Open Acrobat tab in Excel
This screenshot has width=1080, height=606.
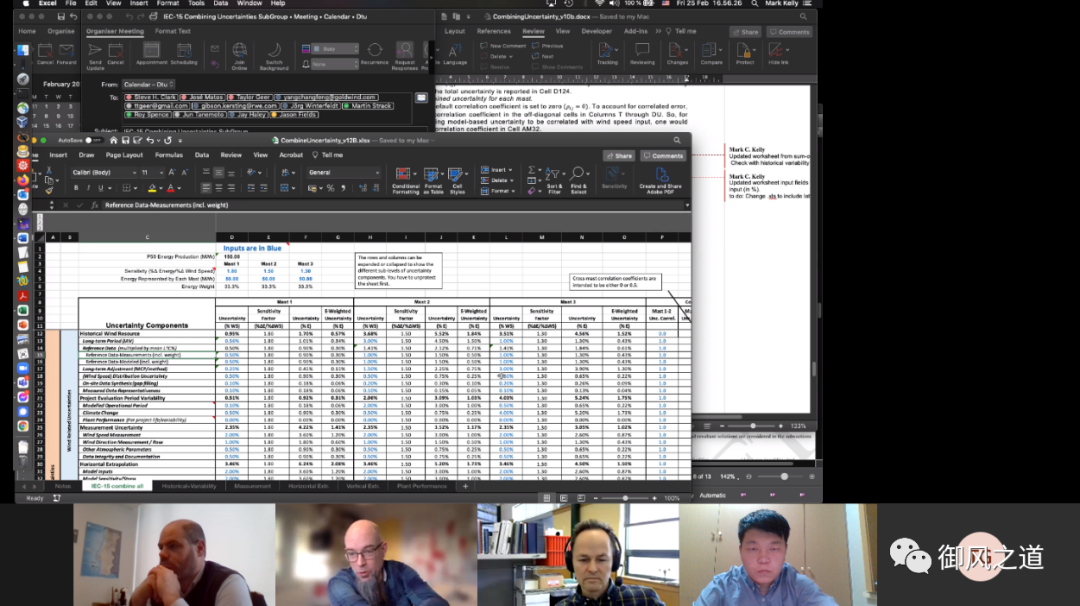tap(291, 156)
